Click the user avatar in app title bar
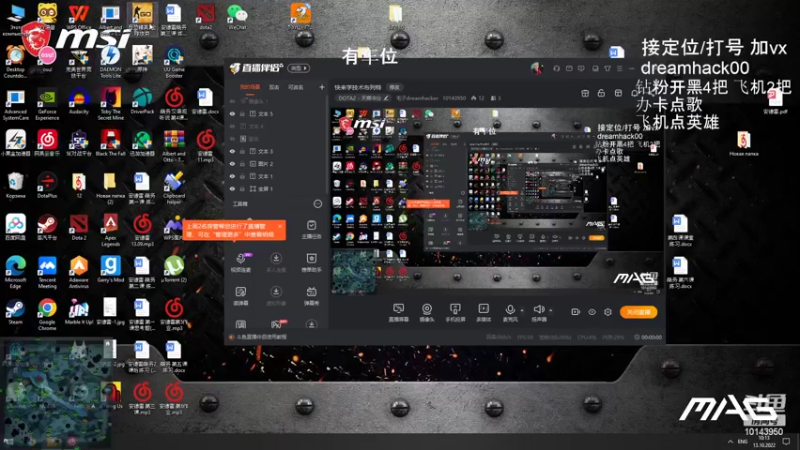Viewport: 800px width, 450px height. 536,68
